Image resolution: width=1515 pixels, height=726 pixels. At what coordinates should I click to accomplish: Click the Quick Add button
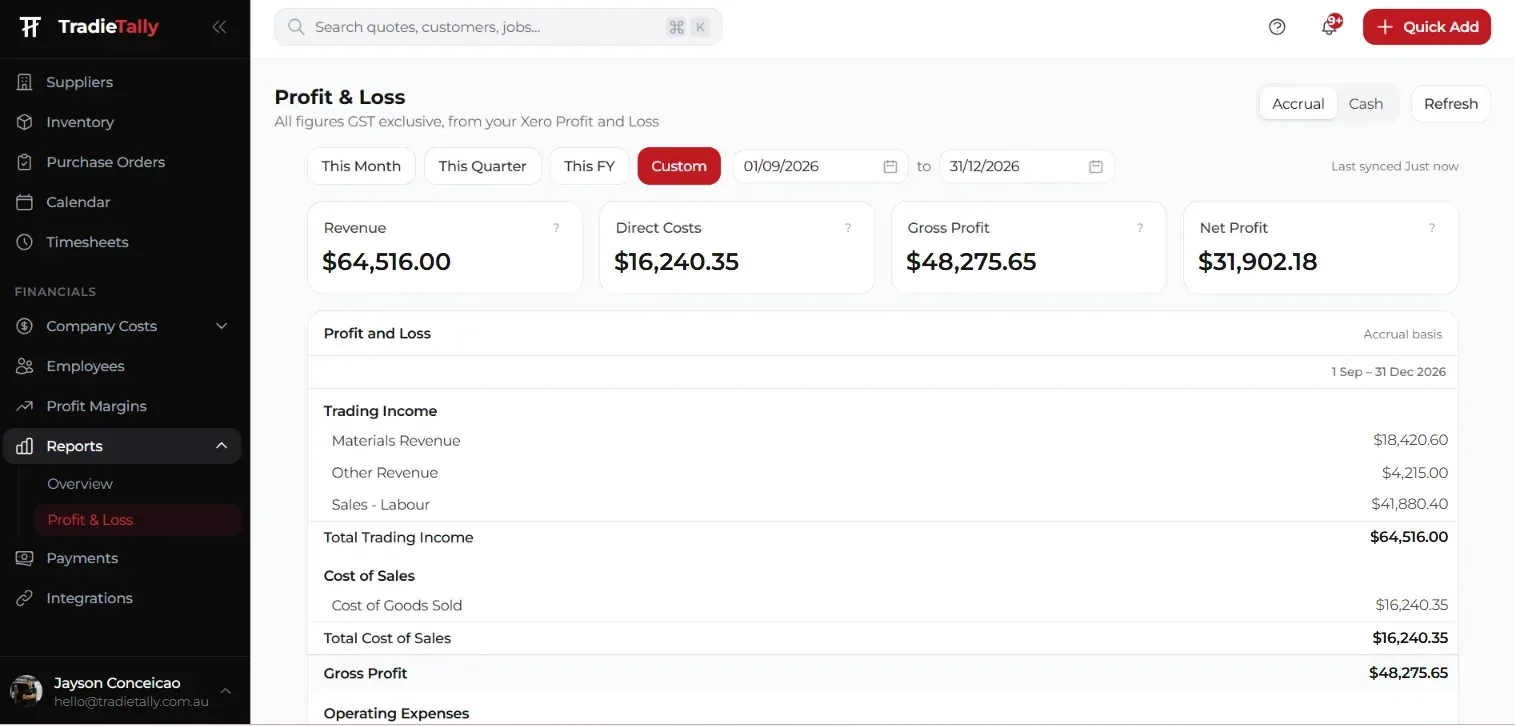coord(1427,27)
